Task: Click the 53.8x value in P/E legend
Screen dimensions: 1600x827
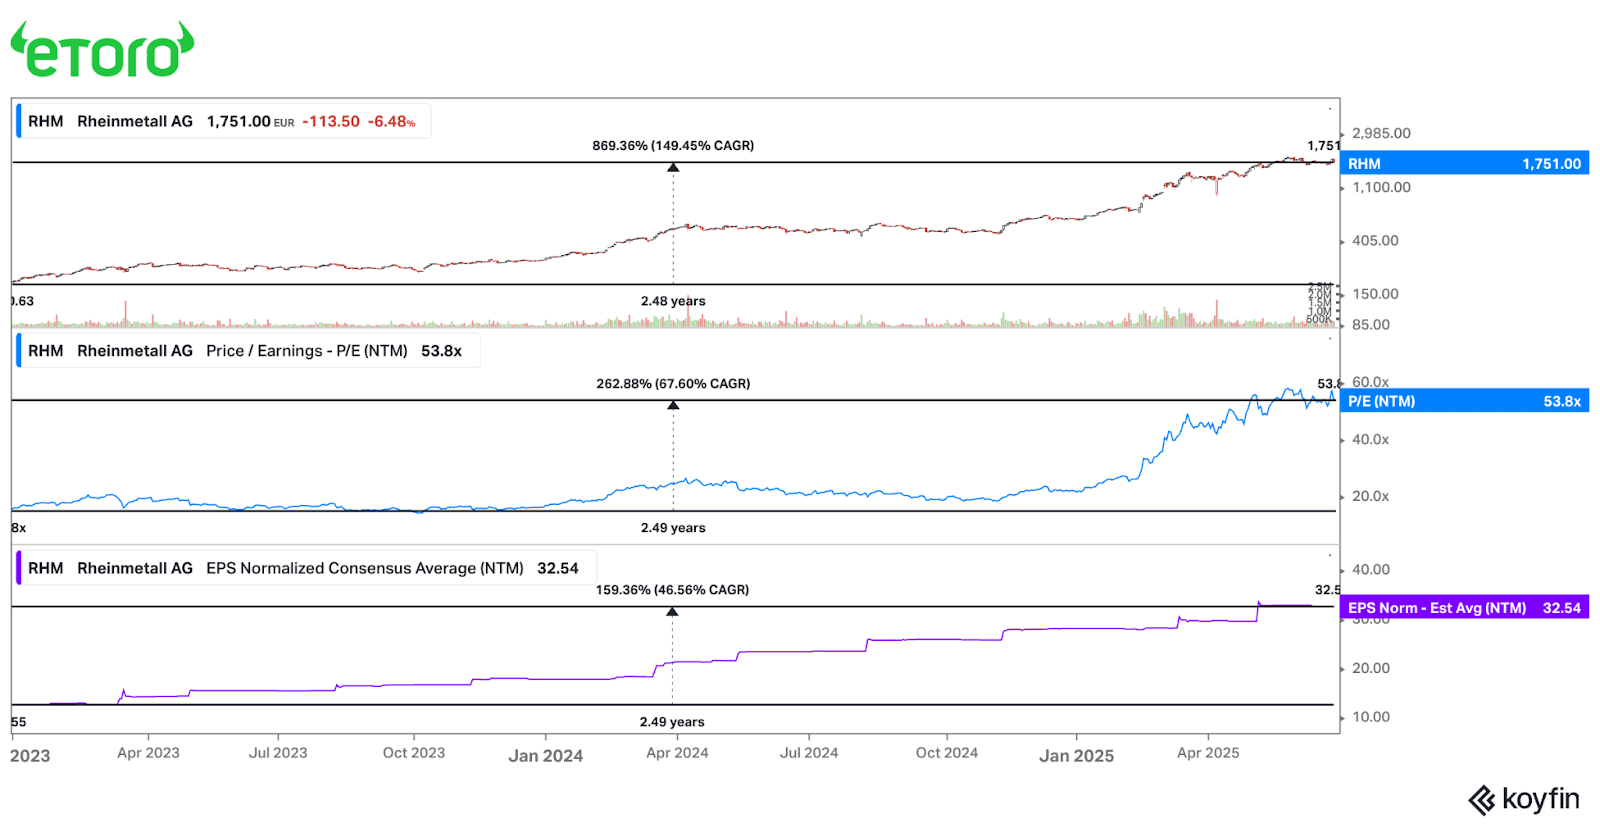Action: (x=441, y=351)
